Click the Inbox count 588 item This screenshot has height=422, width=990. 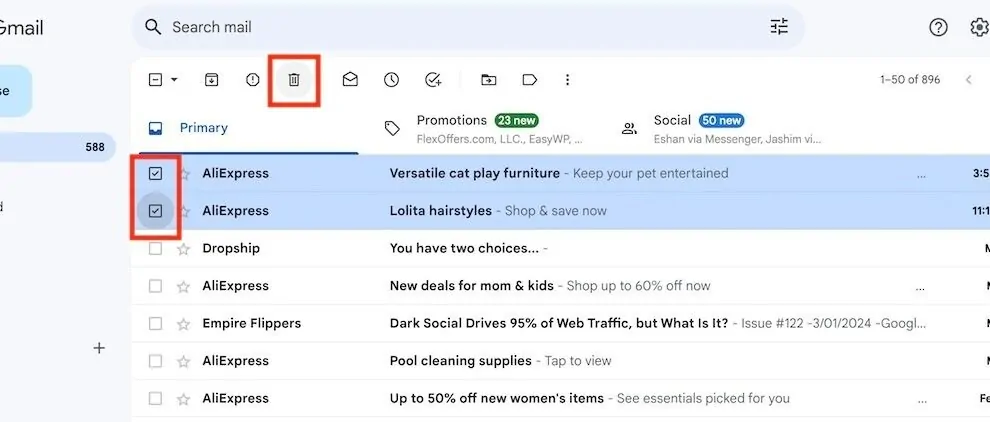(x=58, y=148)
